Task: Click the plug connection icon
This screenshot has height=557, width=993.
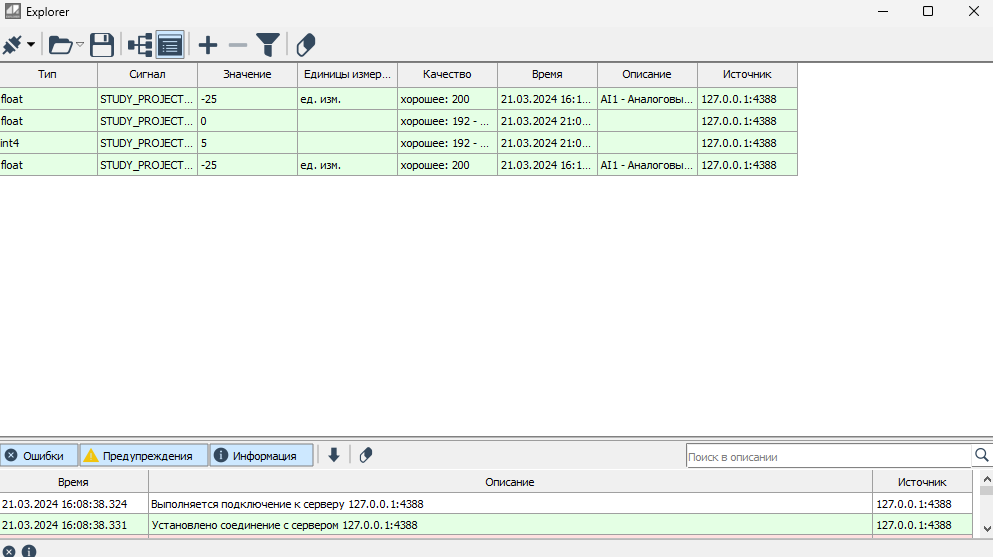Action: (x=13, y=44)
